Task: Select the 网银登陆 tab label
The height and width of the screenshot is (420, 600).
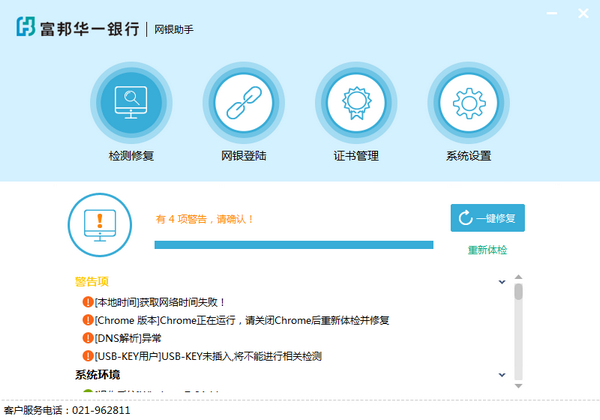Action: [x=244, y=156]
